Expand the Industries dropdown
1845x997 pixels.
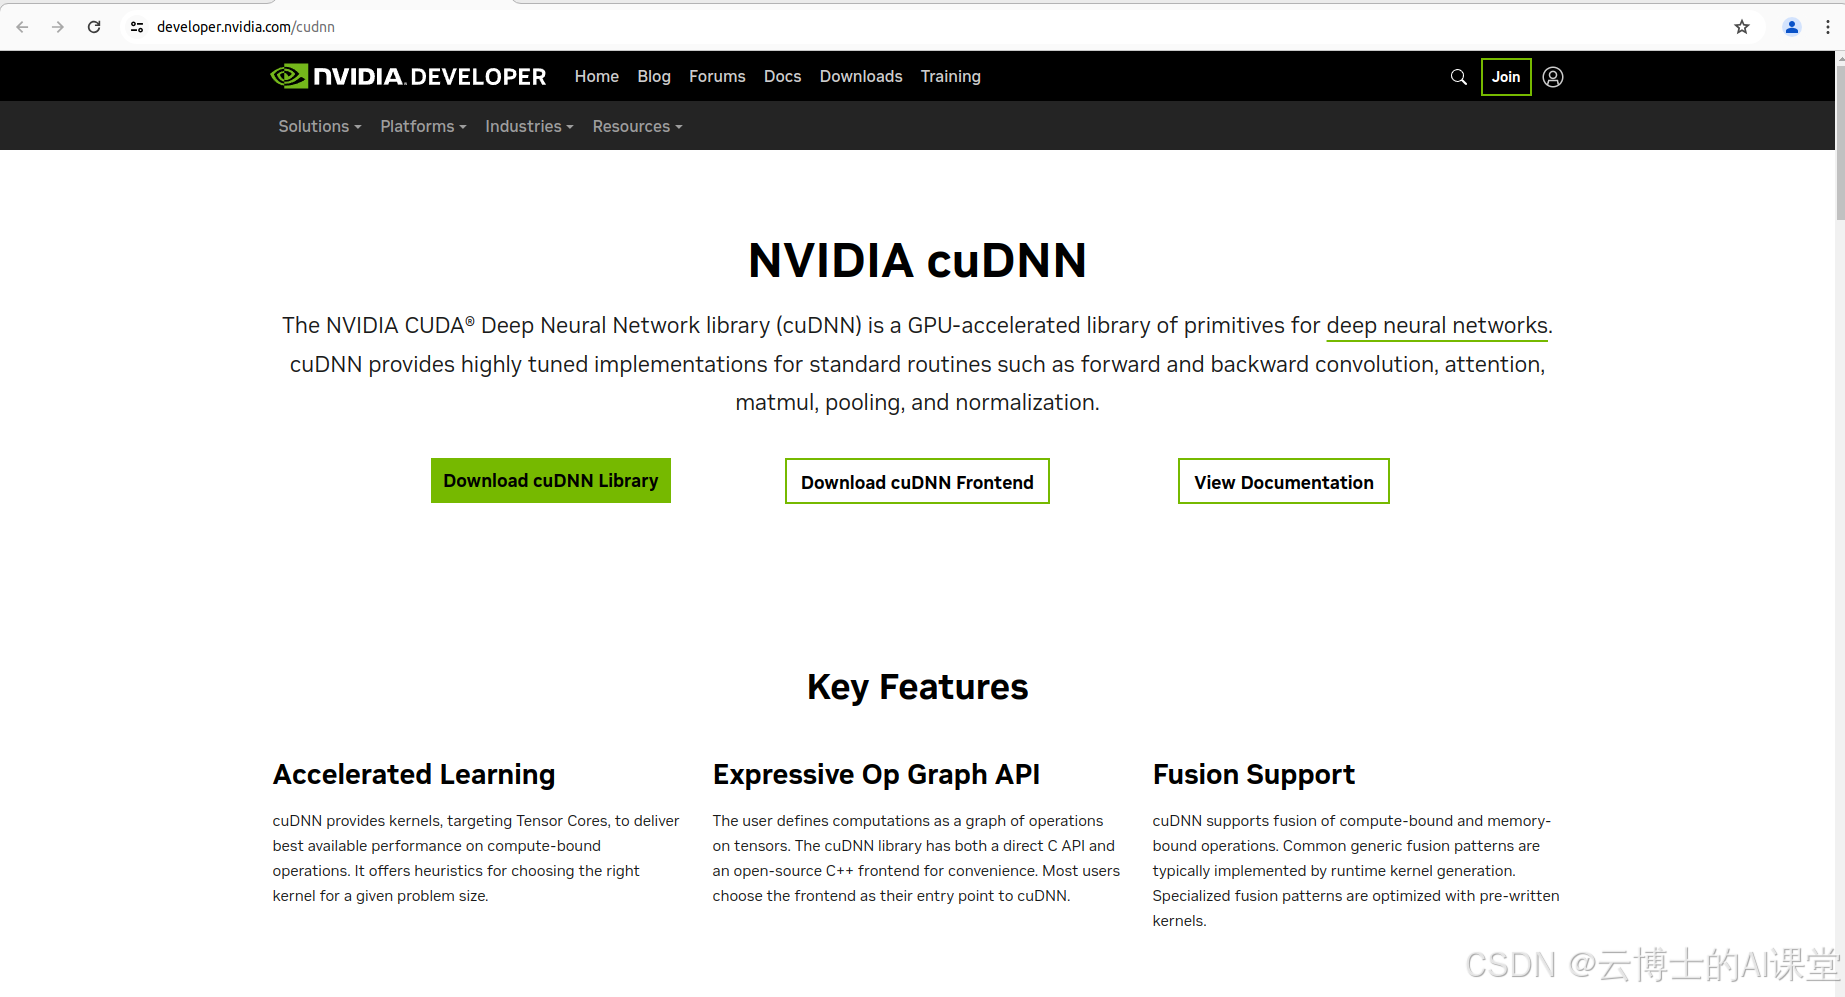tap(529, 126)
